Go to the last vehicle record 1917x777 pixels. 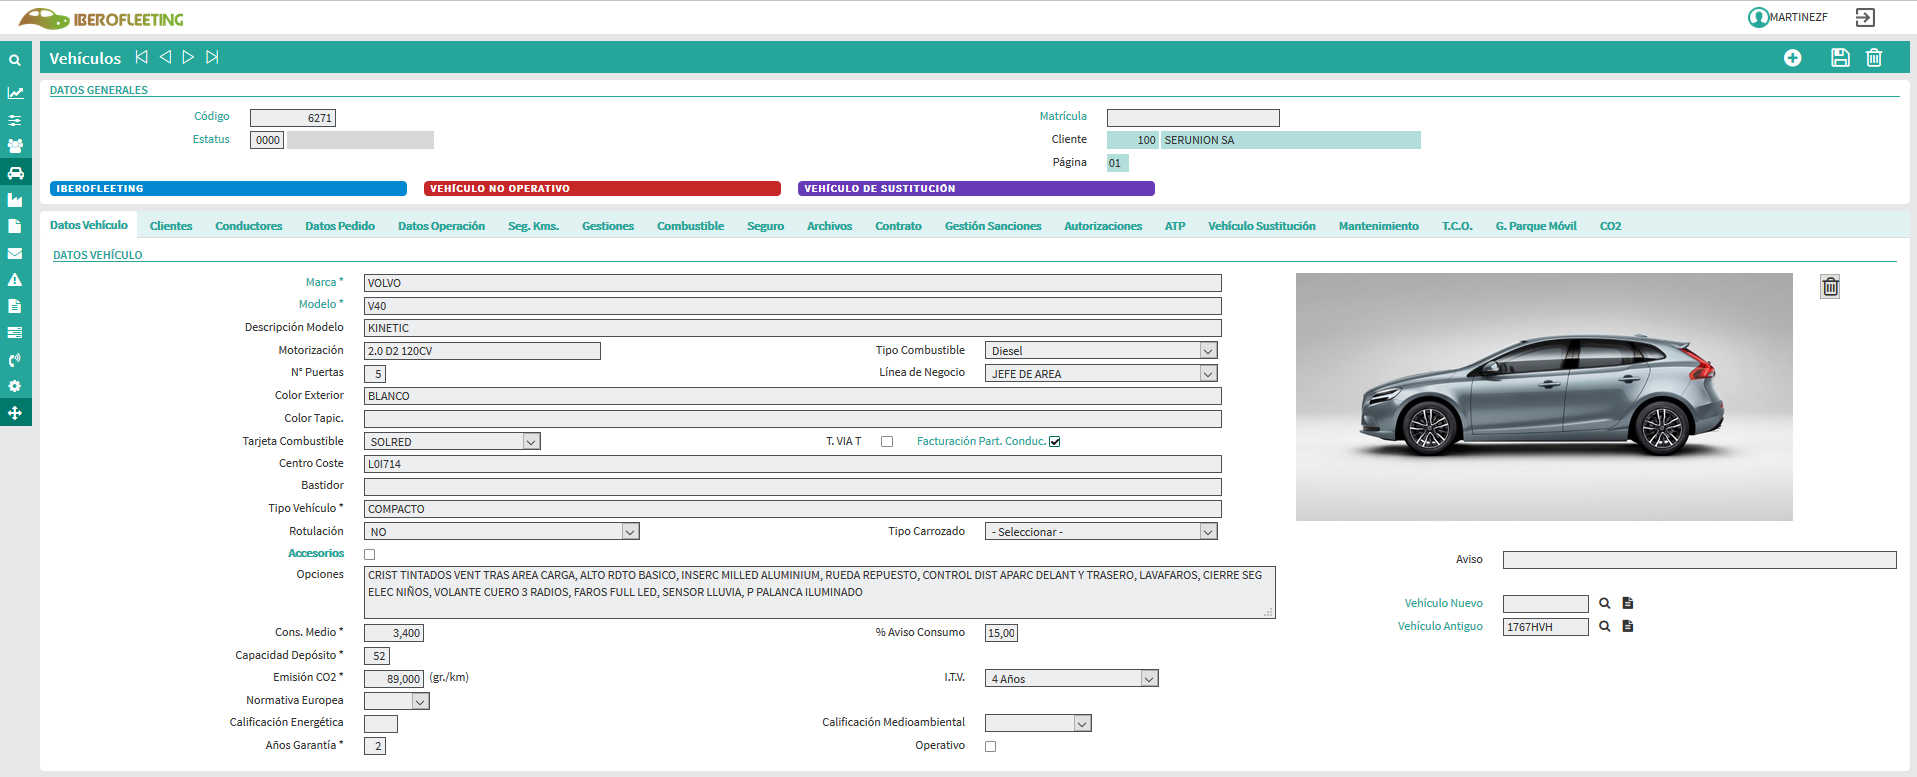coord(212,57)
